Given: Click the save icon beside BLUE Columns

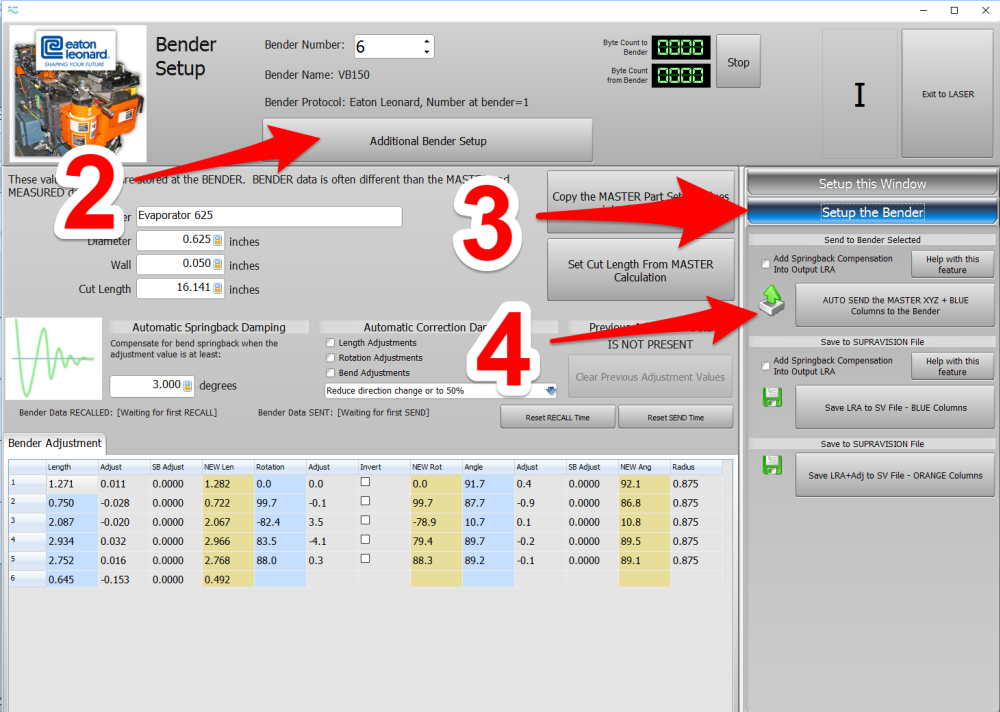Looking at the screenshot, I should coord(771,398).
